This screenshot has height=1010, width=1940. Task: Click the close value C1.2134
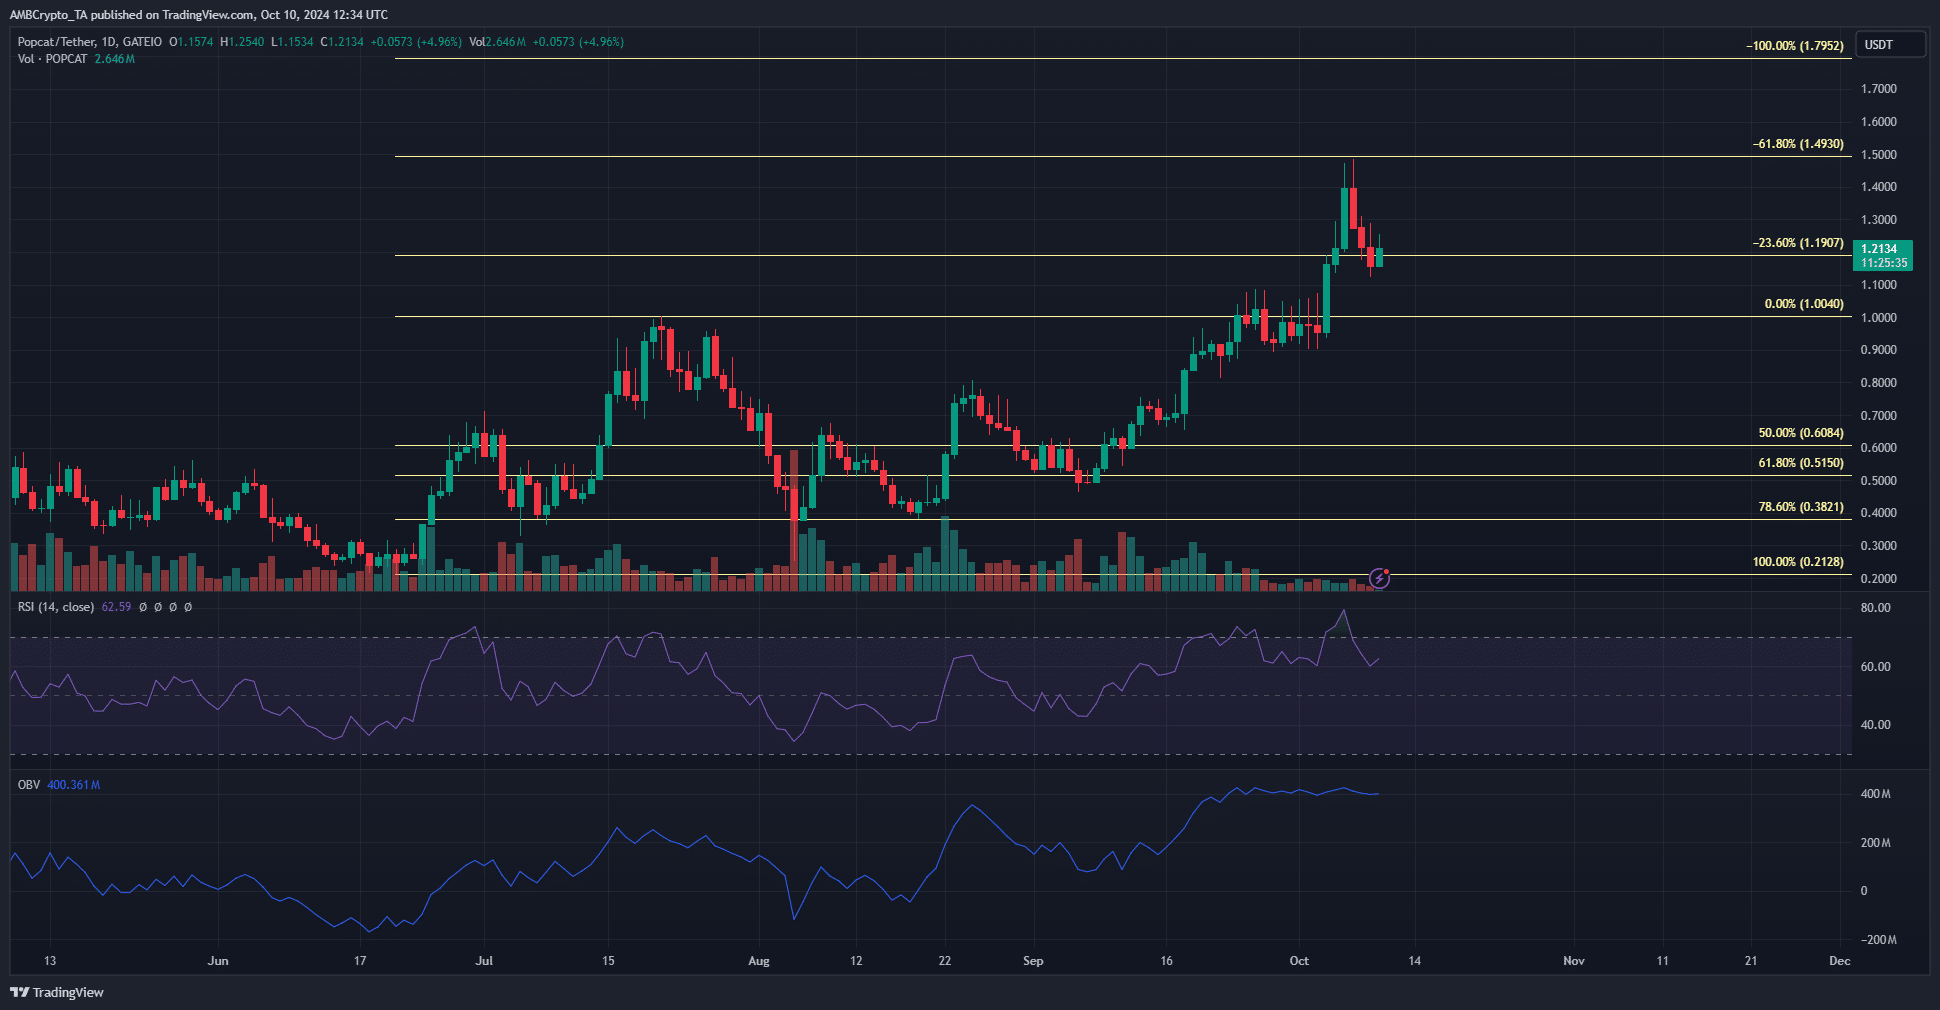pos(342,42)
